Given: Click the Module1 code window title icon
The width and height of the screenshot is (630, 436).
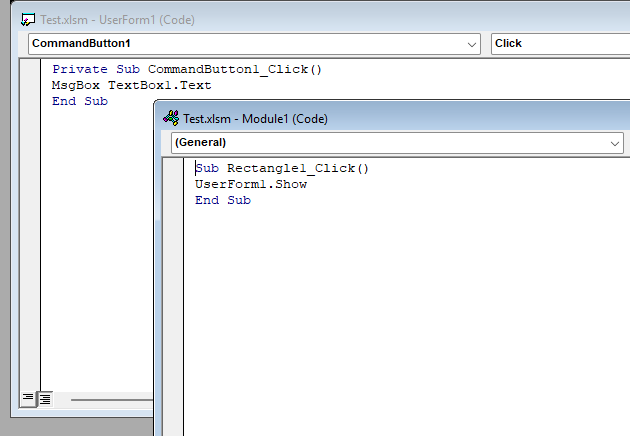Looking at the screenshot, I should (x=171, y=119).
